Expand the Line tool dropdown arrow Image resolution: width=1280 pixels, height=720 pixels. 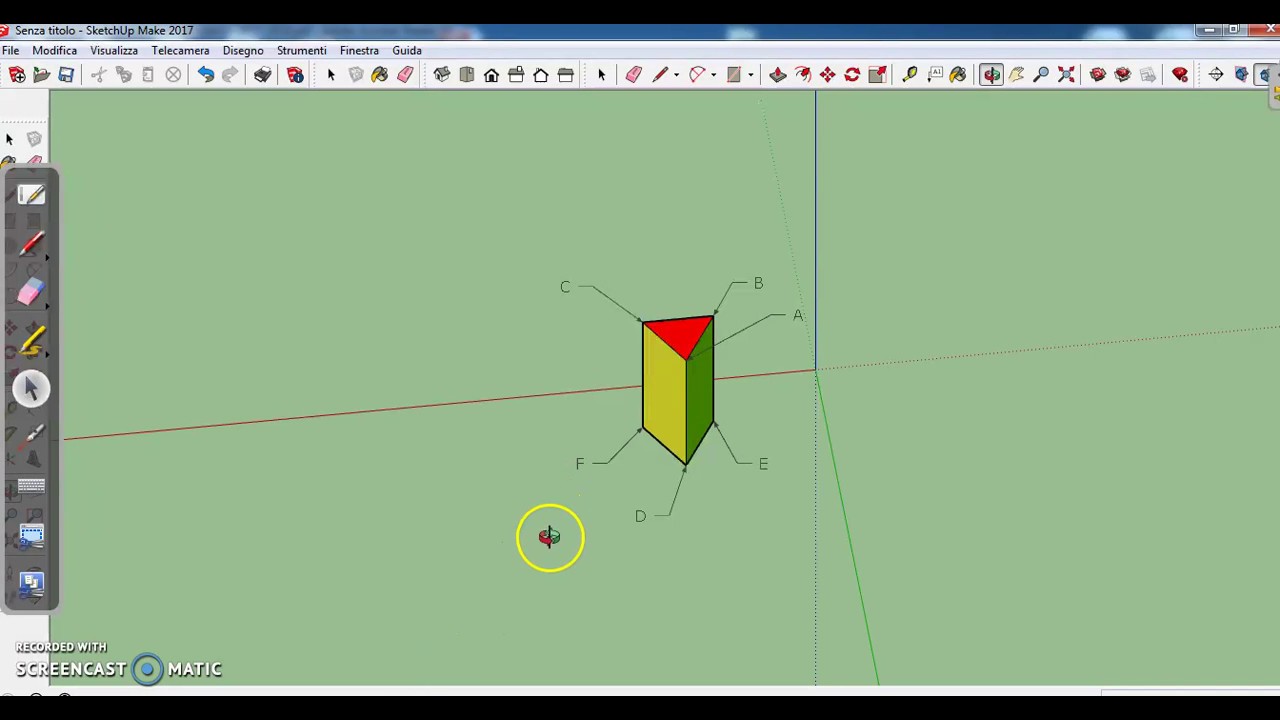677,75
